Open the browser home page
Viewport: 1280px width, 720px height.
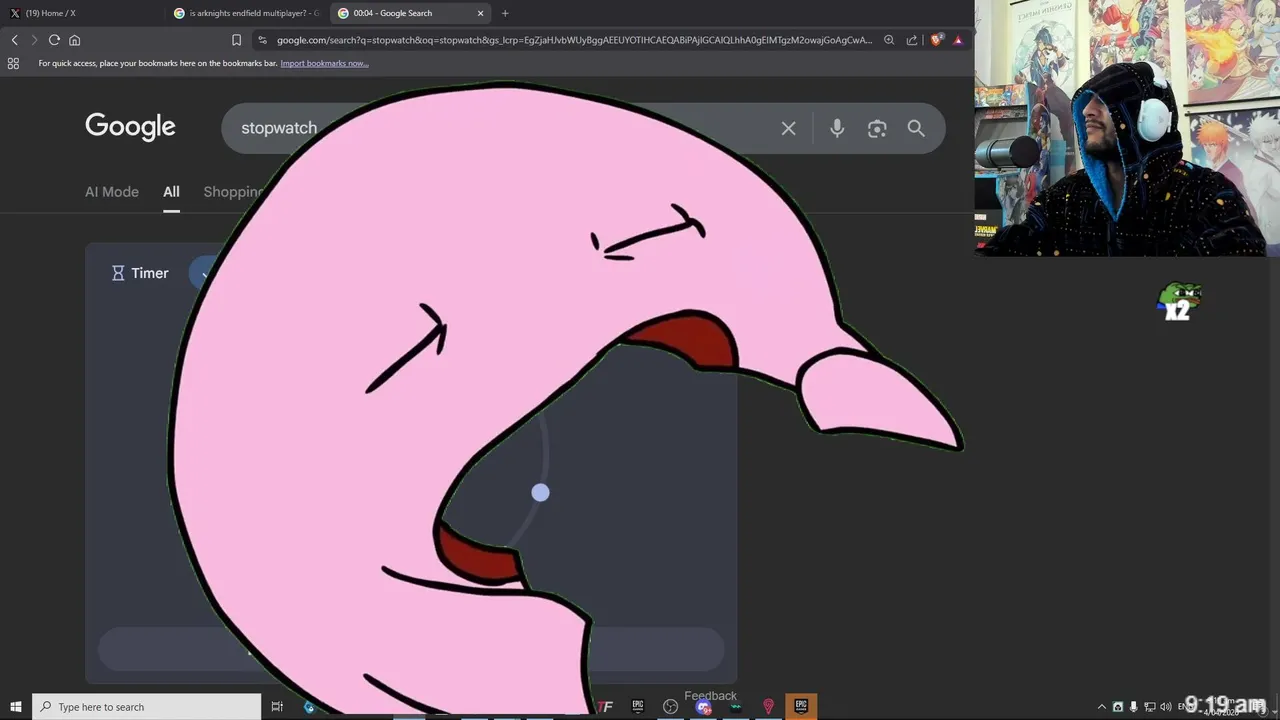click(74, 40)
